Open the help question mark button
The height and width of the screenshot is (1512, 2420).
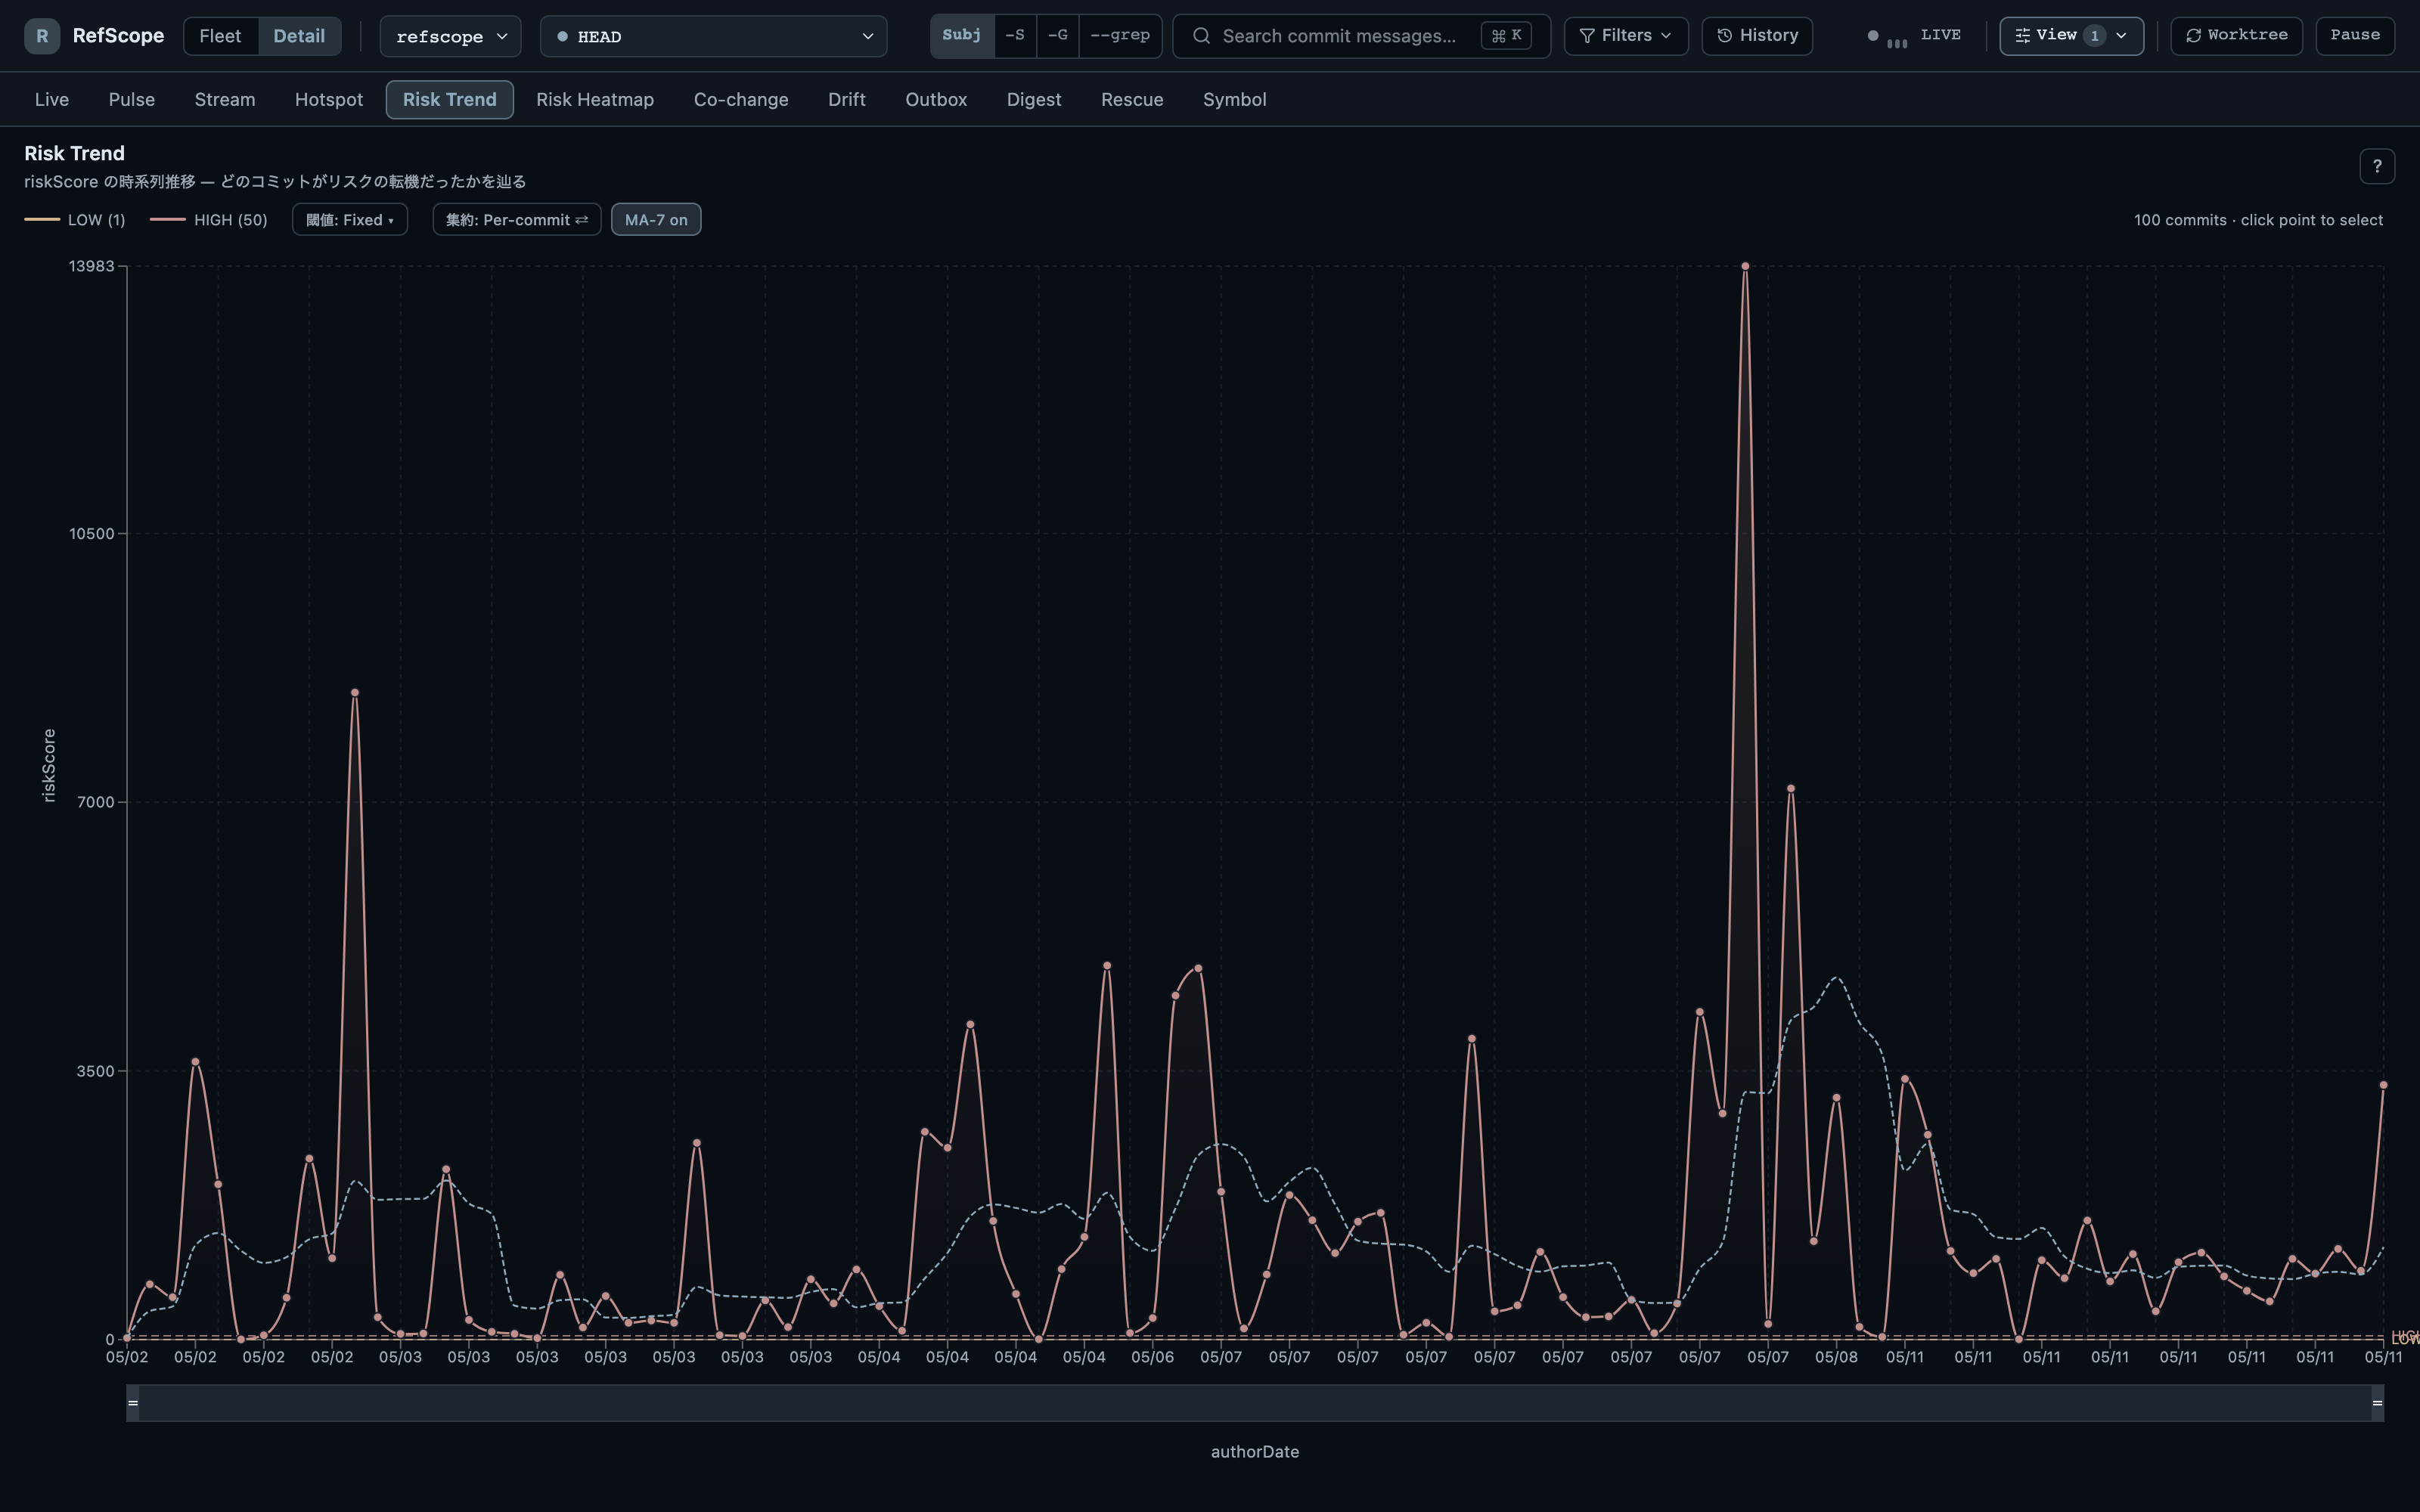(x=2377, y=166)
